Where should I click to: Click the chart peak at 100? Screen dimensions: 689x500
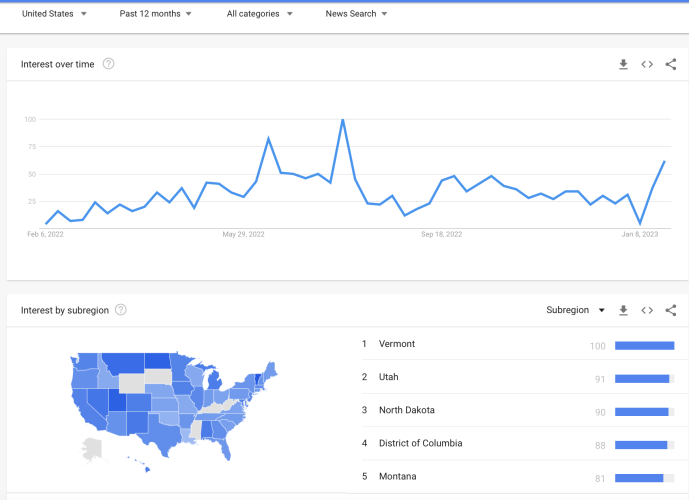(x=343, y=120)
